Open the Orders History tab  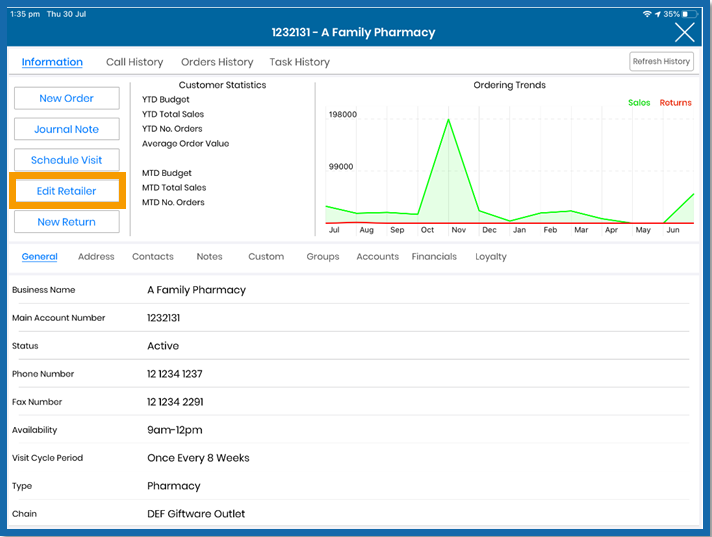point(217,62)
